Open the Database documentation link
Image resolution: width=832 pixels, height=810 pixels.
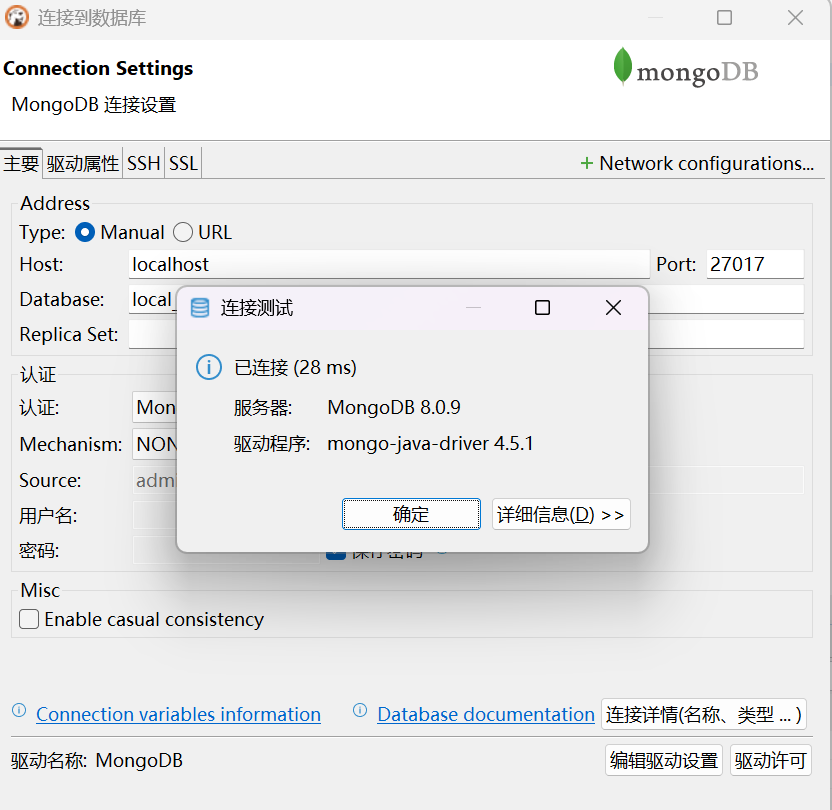point(485,714)
